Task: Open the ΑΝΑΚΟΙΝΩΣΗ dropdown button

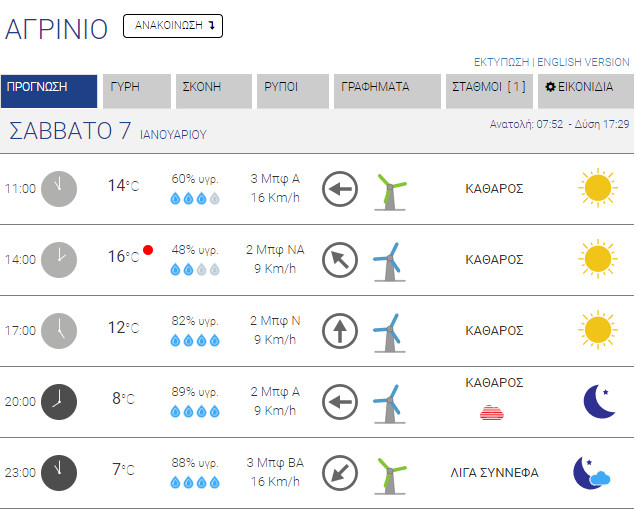Action: [172, 26]
